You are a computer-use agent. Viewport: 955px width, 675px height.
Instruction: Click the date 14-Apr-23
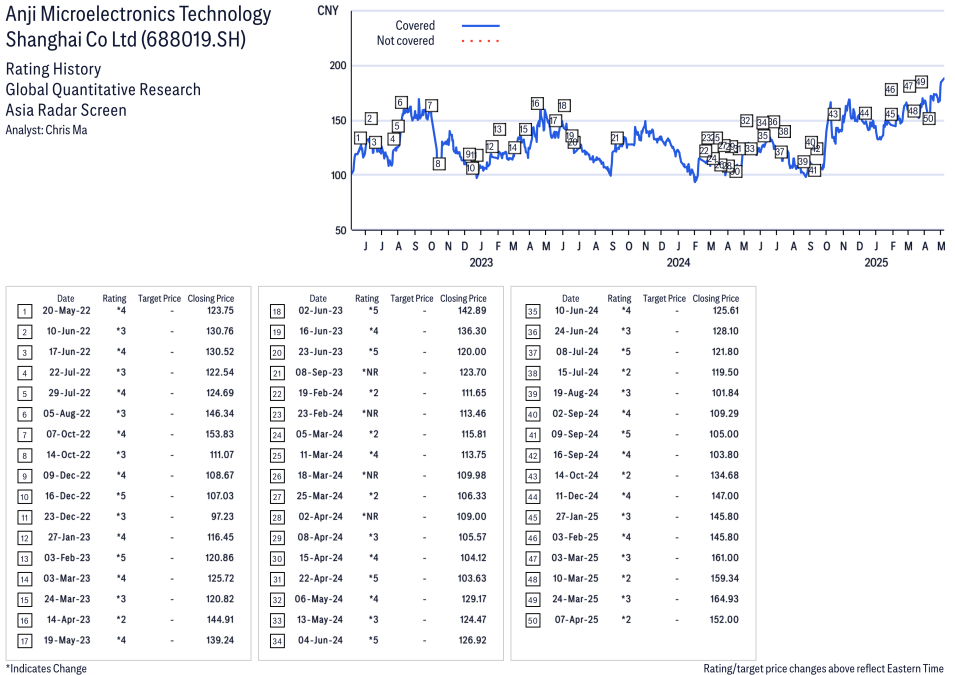68,620
